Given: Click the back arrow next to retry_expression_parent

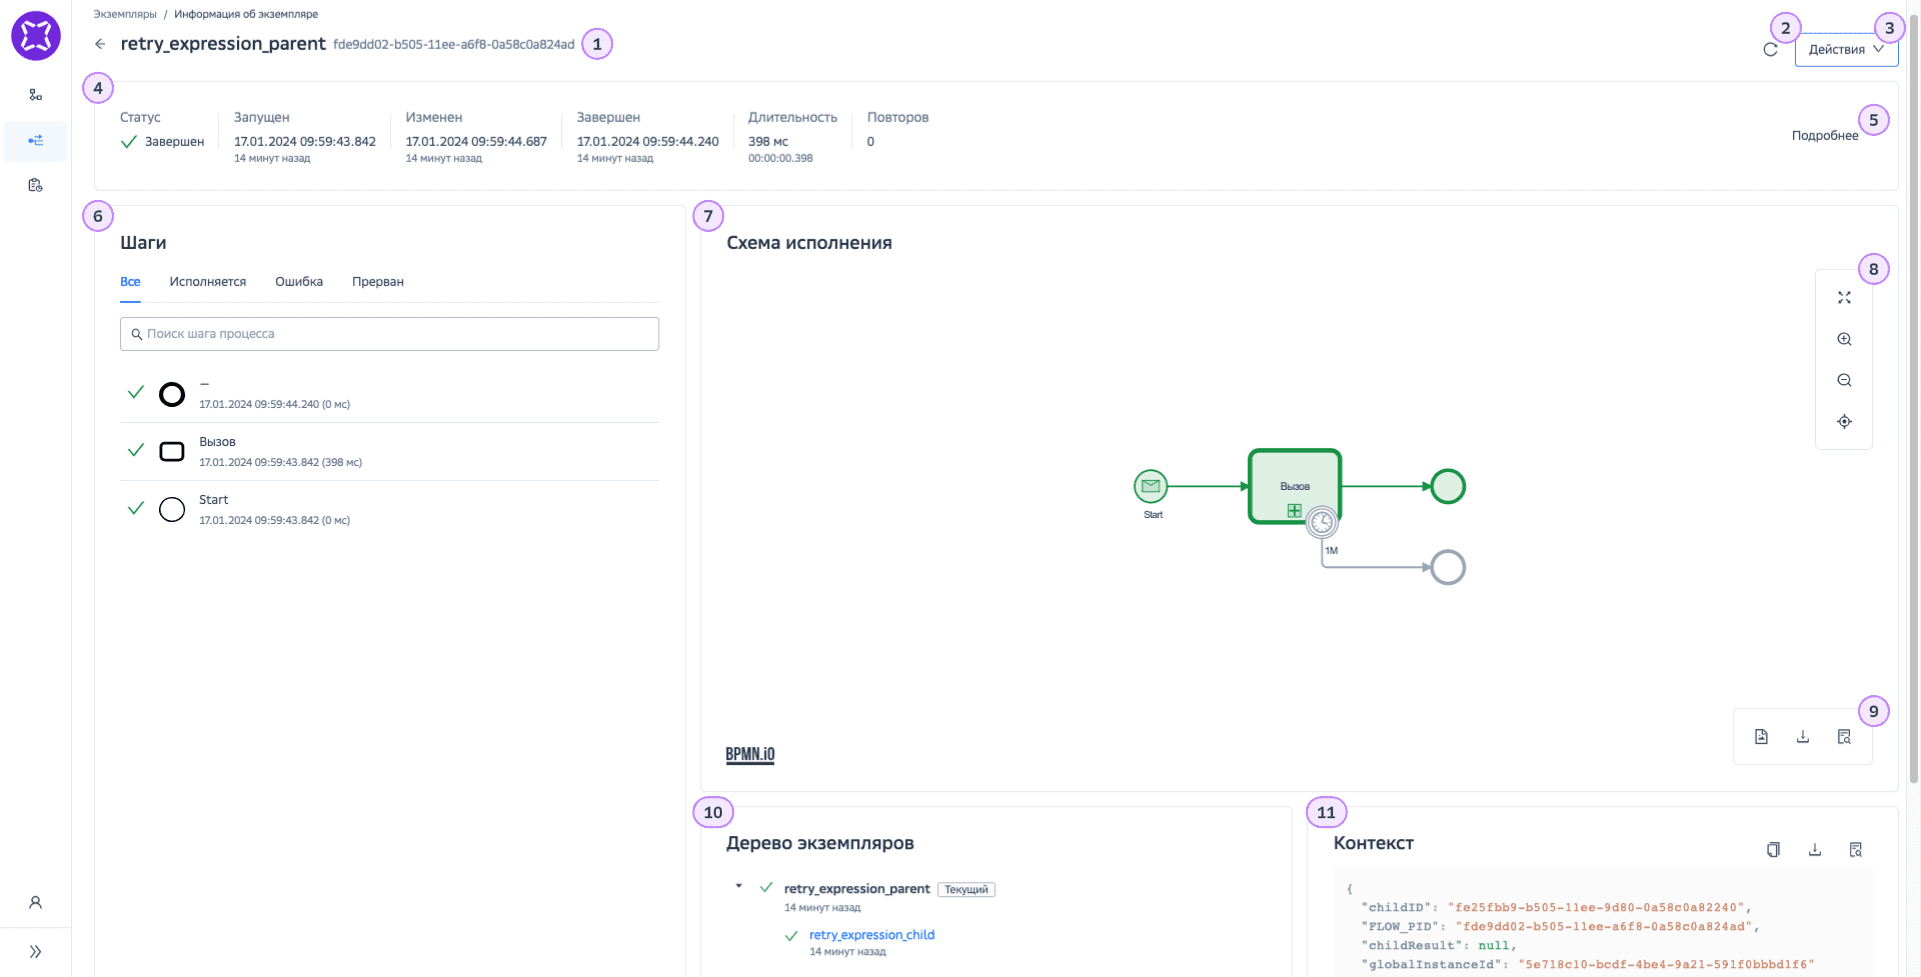Looking at the screenshot, I should [100, 44].
